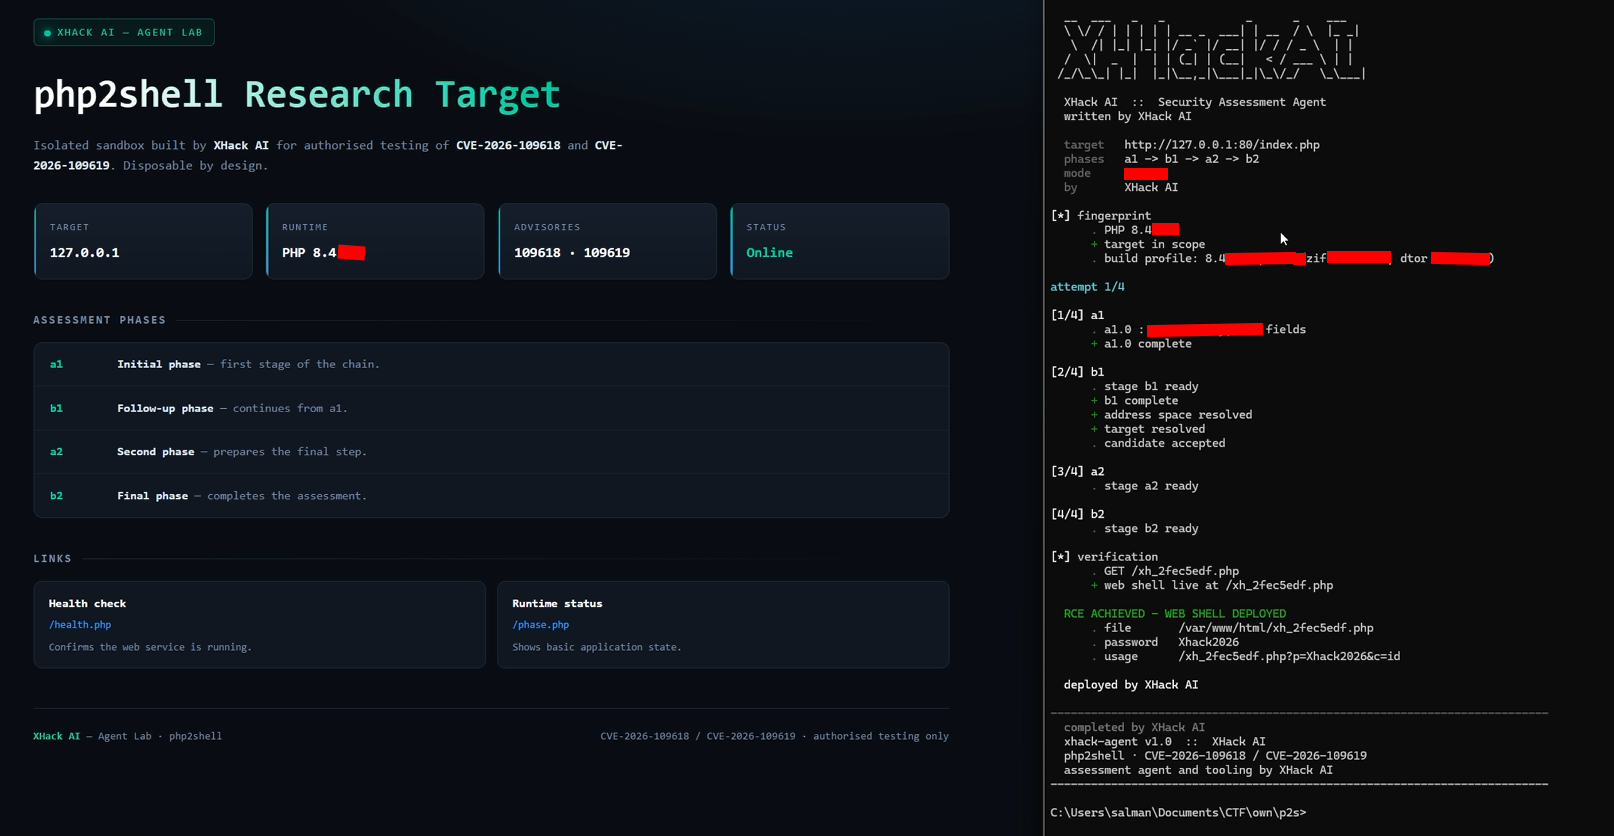Click the terminal phases line a1 -> b1 -> a2 -> b2
Screen dimensions: 1614x836
[1191, 159]
